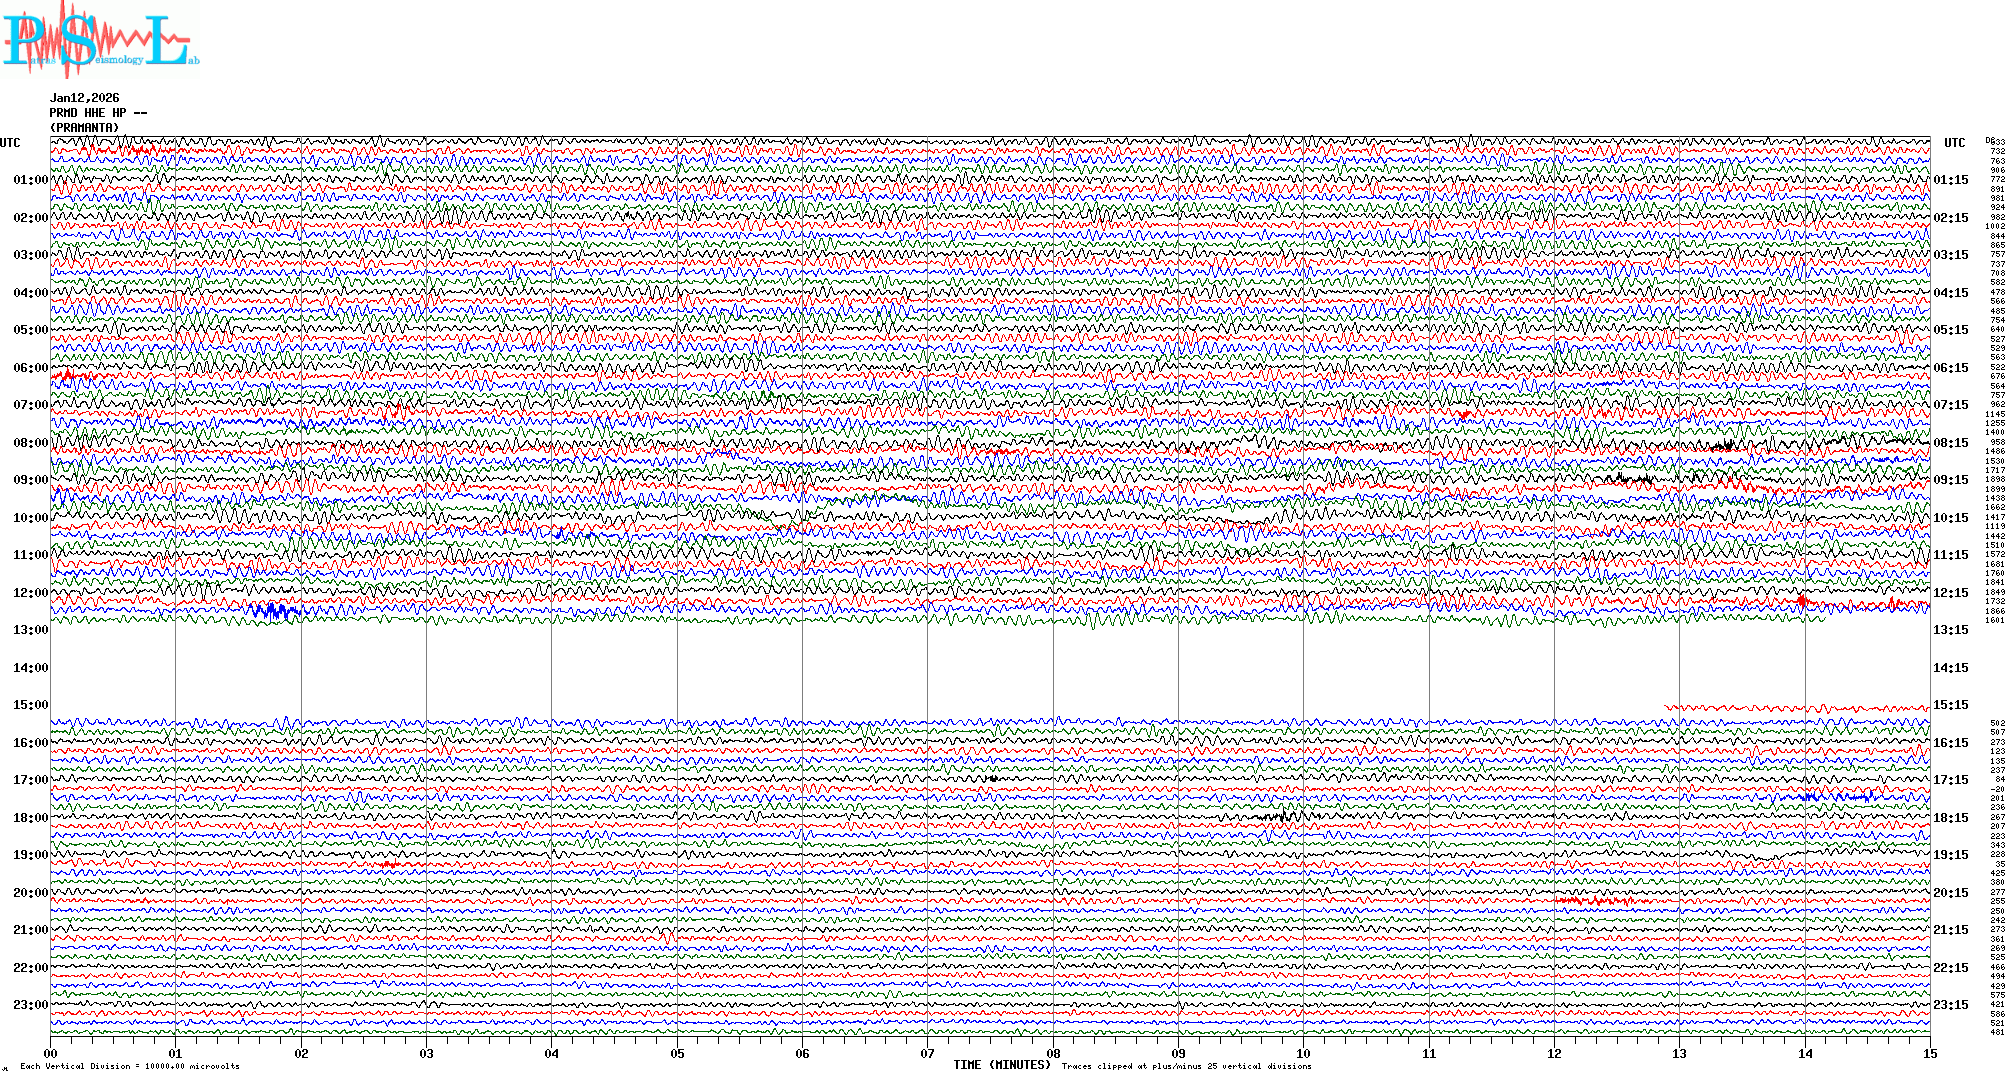Select the PRMD HHE HP station text

pyautogui.click(x=98, y=113)
